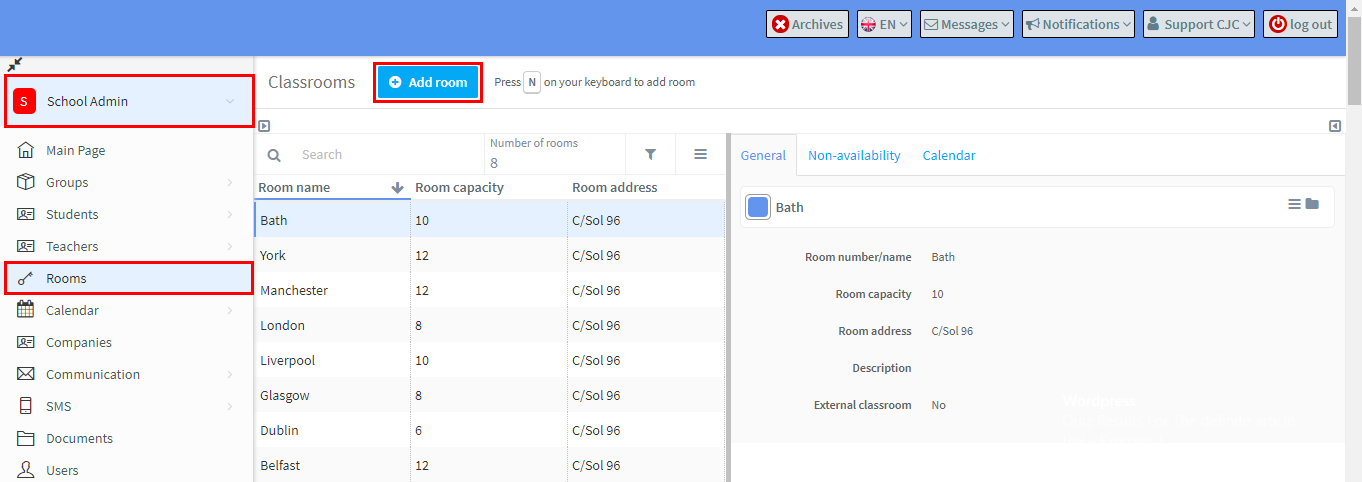Expand the School Admin role selector
The height and width of the screenshot is (482, 1362).
[129, 101]
